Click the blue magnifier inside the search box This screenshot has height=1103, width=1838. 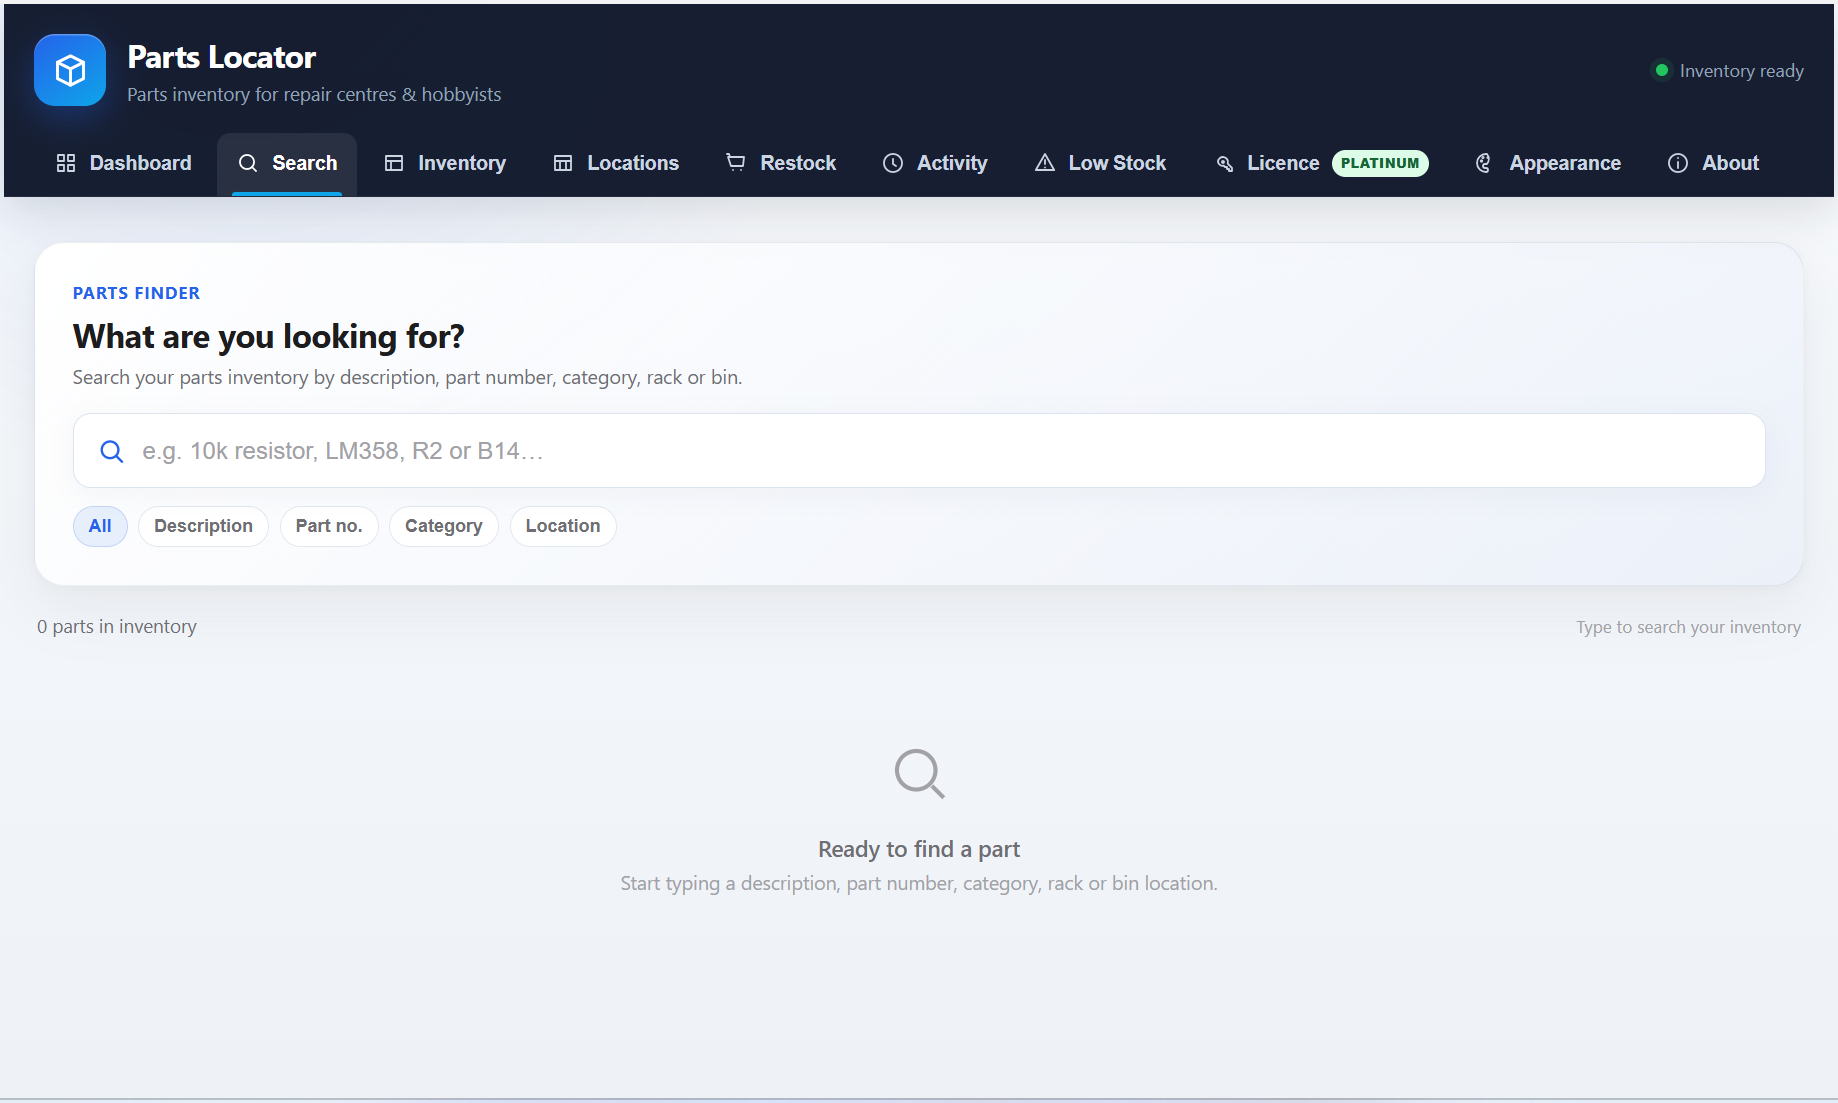point(112,451)
